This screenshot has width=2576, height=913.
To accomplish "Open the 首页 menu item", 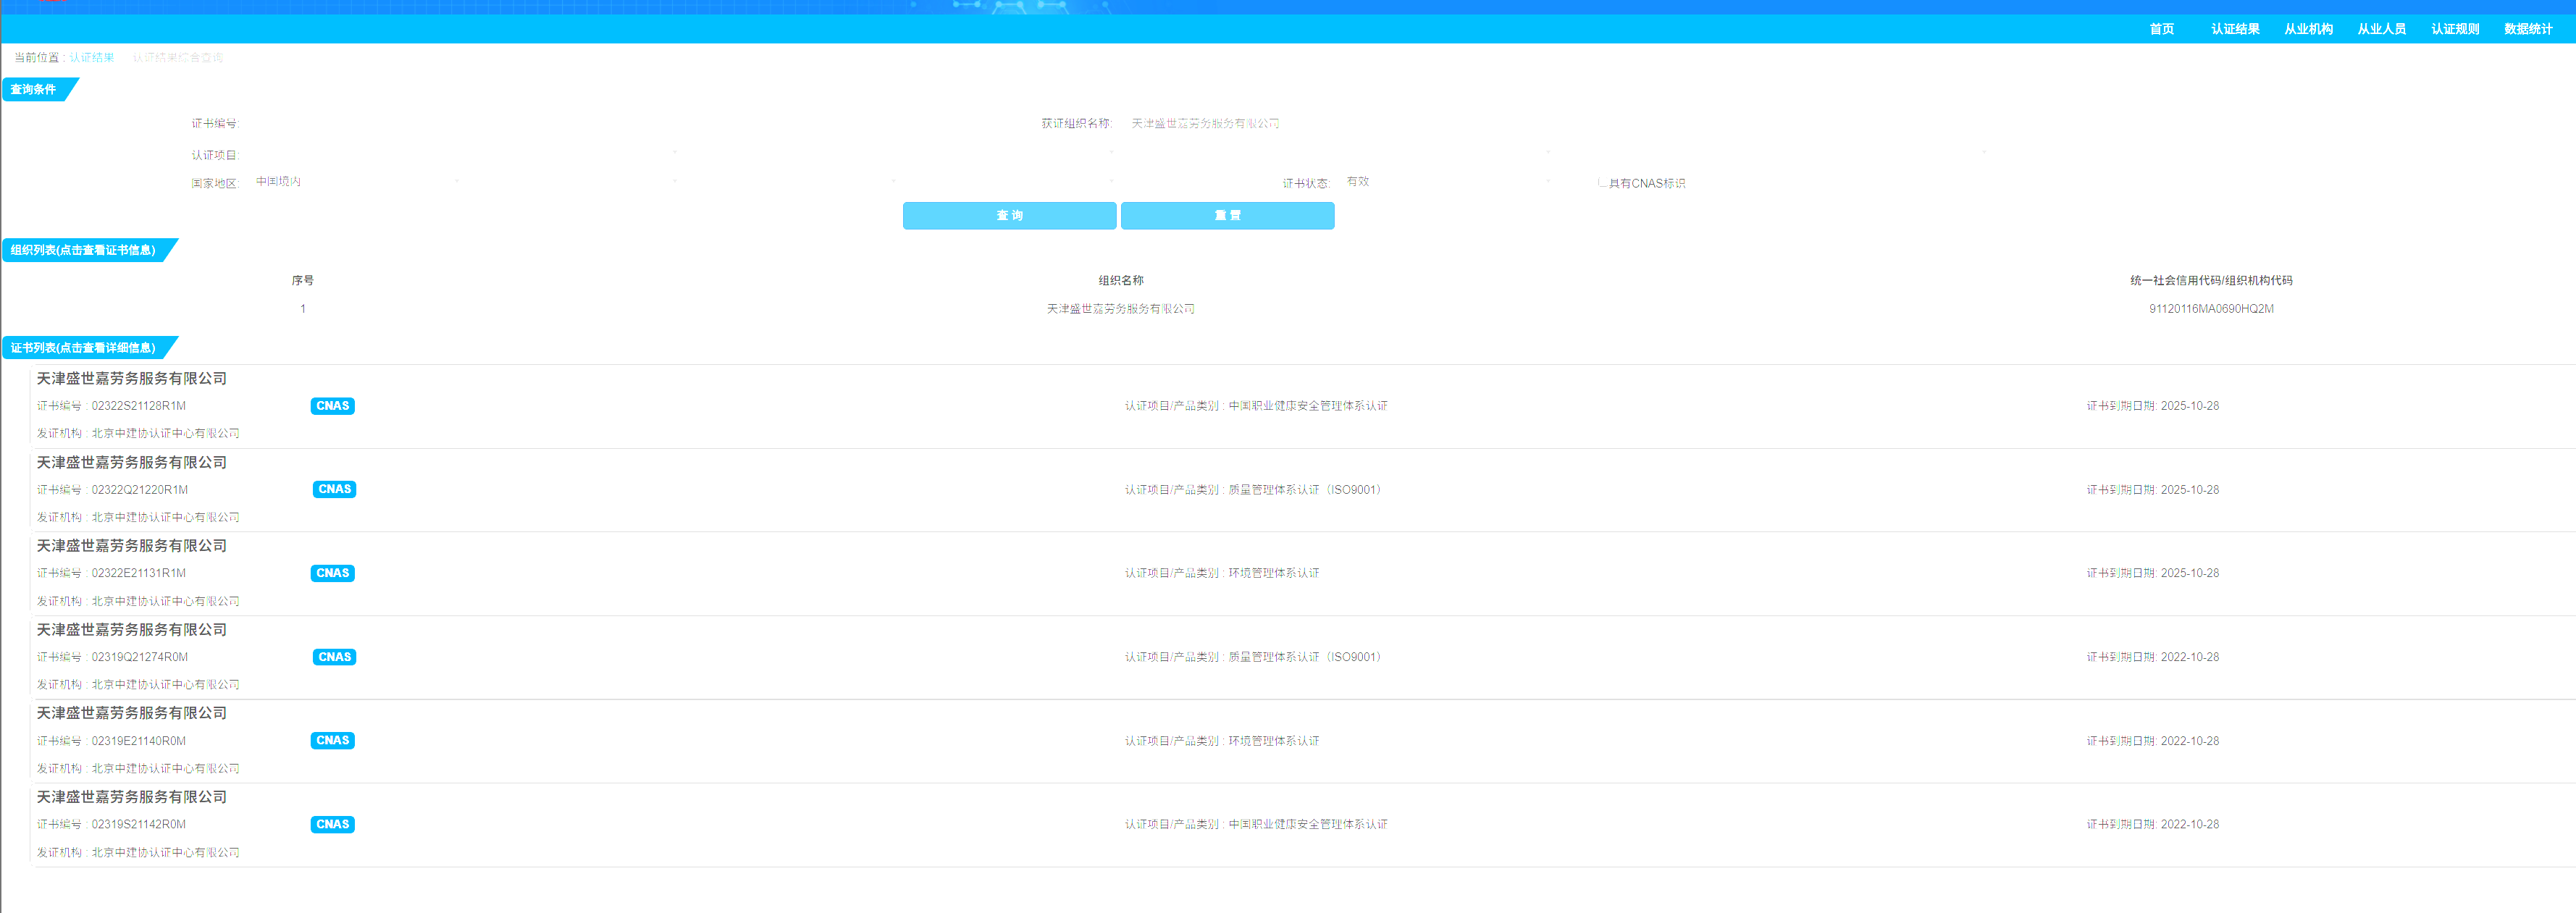I will point(2161,29).
